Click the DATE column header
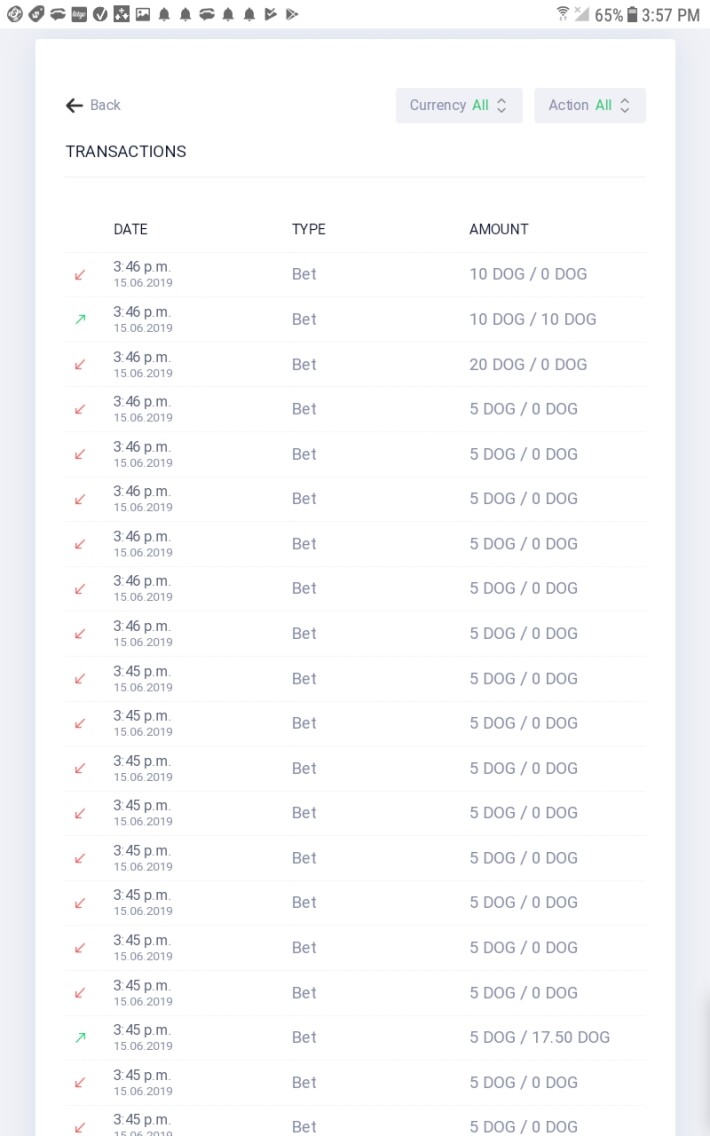The width and height of the screenshot is (710, 1136). (x=130, y=230)
